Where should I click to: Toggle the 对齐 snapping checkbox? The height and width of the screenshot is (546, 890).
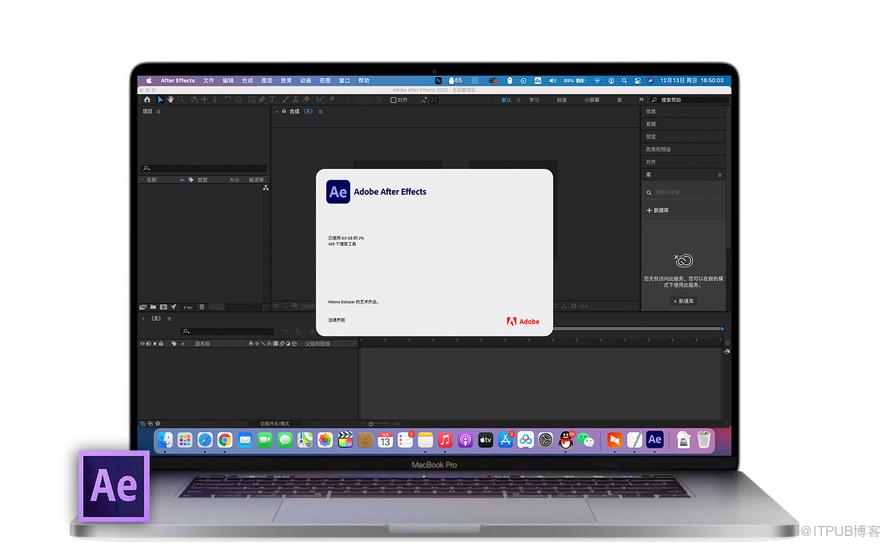coord(393,100)
